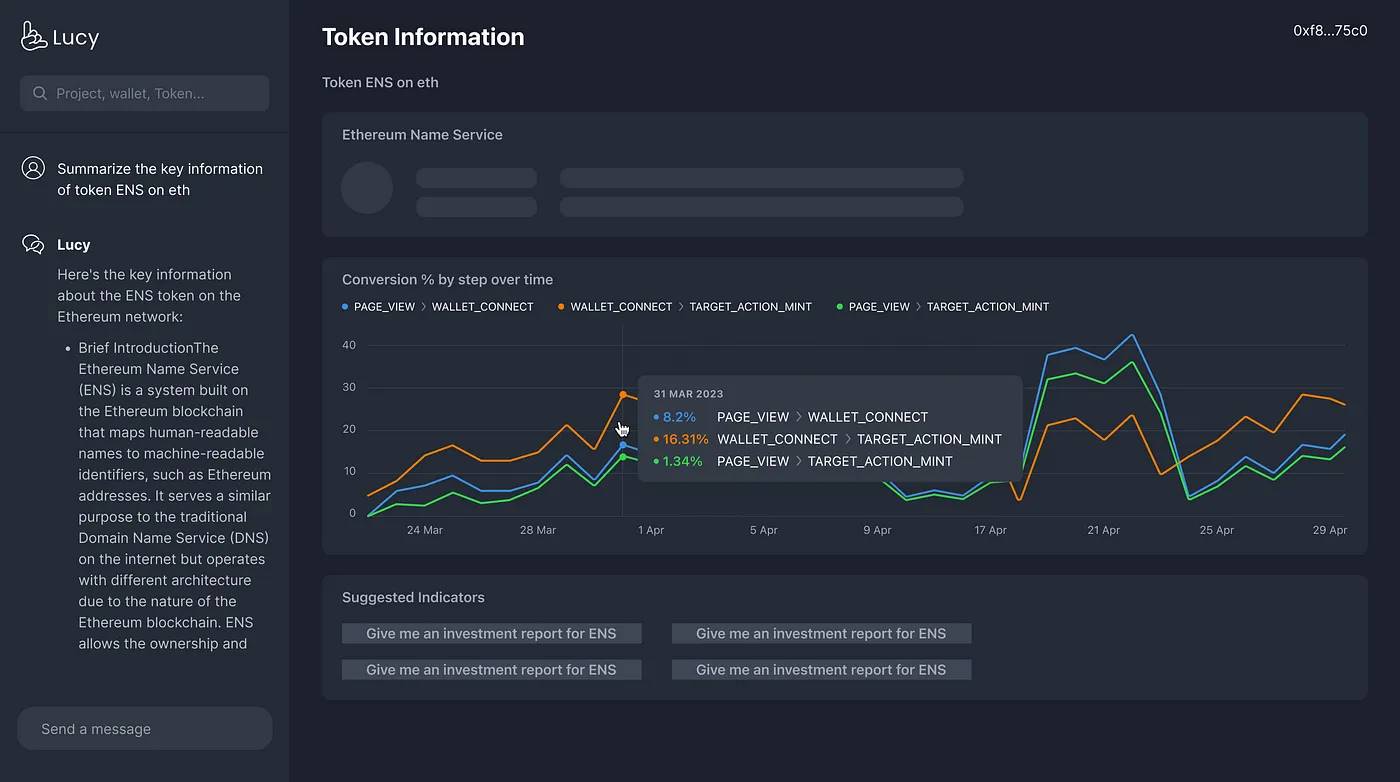This screenshot has height=782, width=1400.
Task: Click the top-left investment report suggestion button
Action: pos(491,633)
